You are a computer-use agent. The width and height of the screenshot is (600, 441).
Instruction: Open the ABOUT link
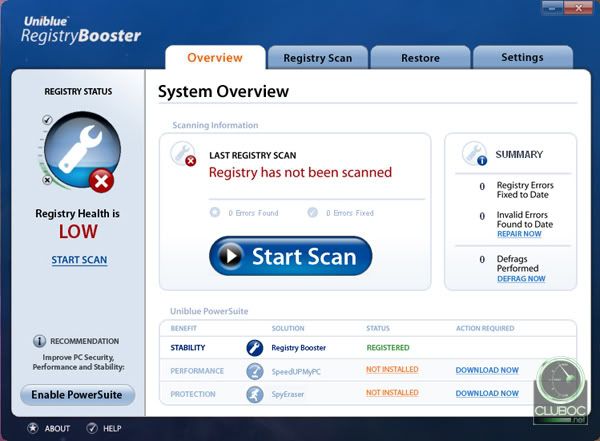point(57,428)
